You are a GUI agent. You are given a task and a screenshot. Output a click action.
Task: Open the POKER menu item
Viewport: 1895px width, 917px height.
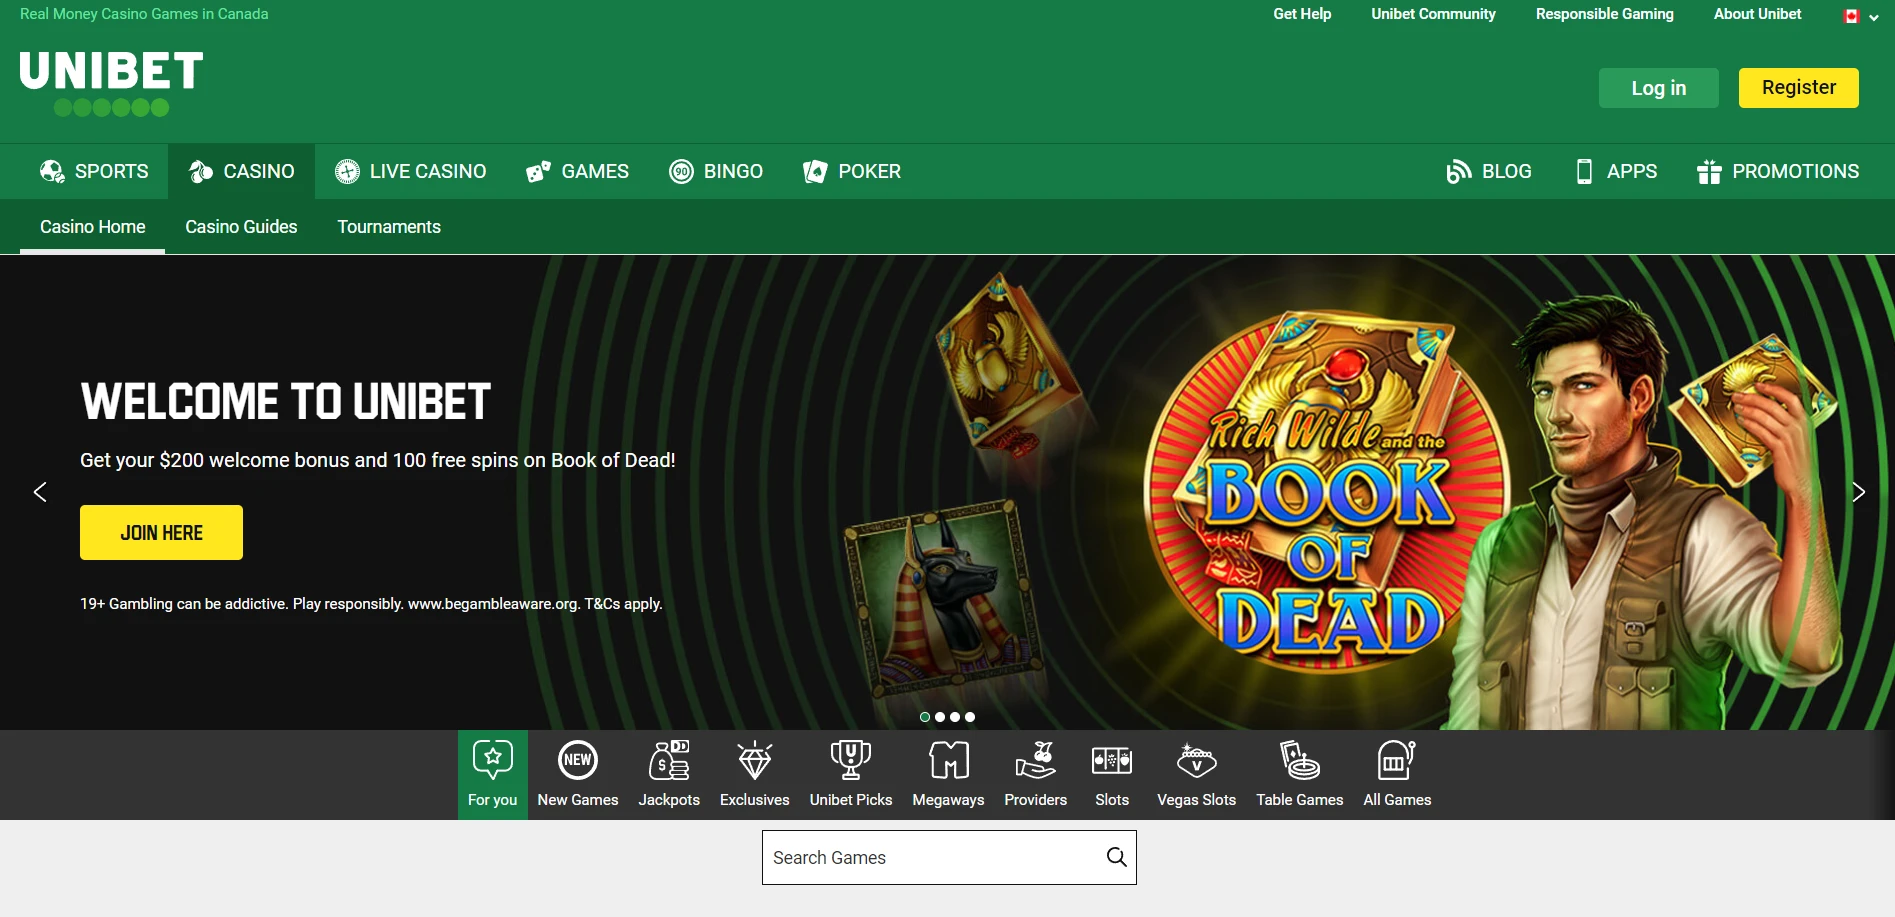[x=852, y=171]
